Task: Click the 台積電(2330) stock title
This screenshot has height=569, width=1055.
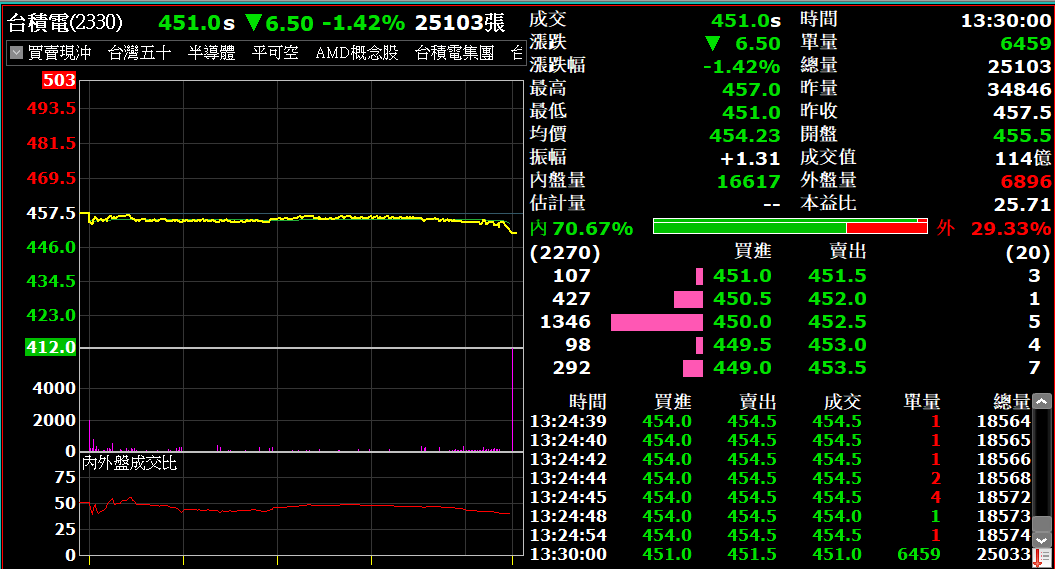Action: point(65,23)
